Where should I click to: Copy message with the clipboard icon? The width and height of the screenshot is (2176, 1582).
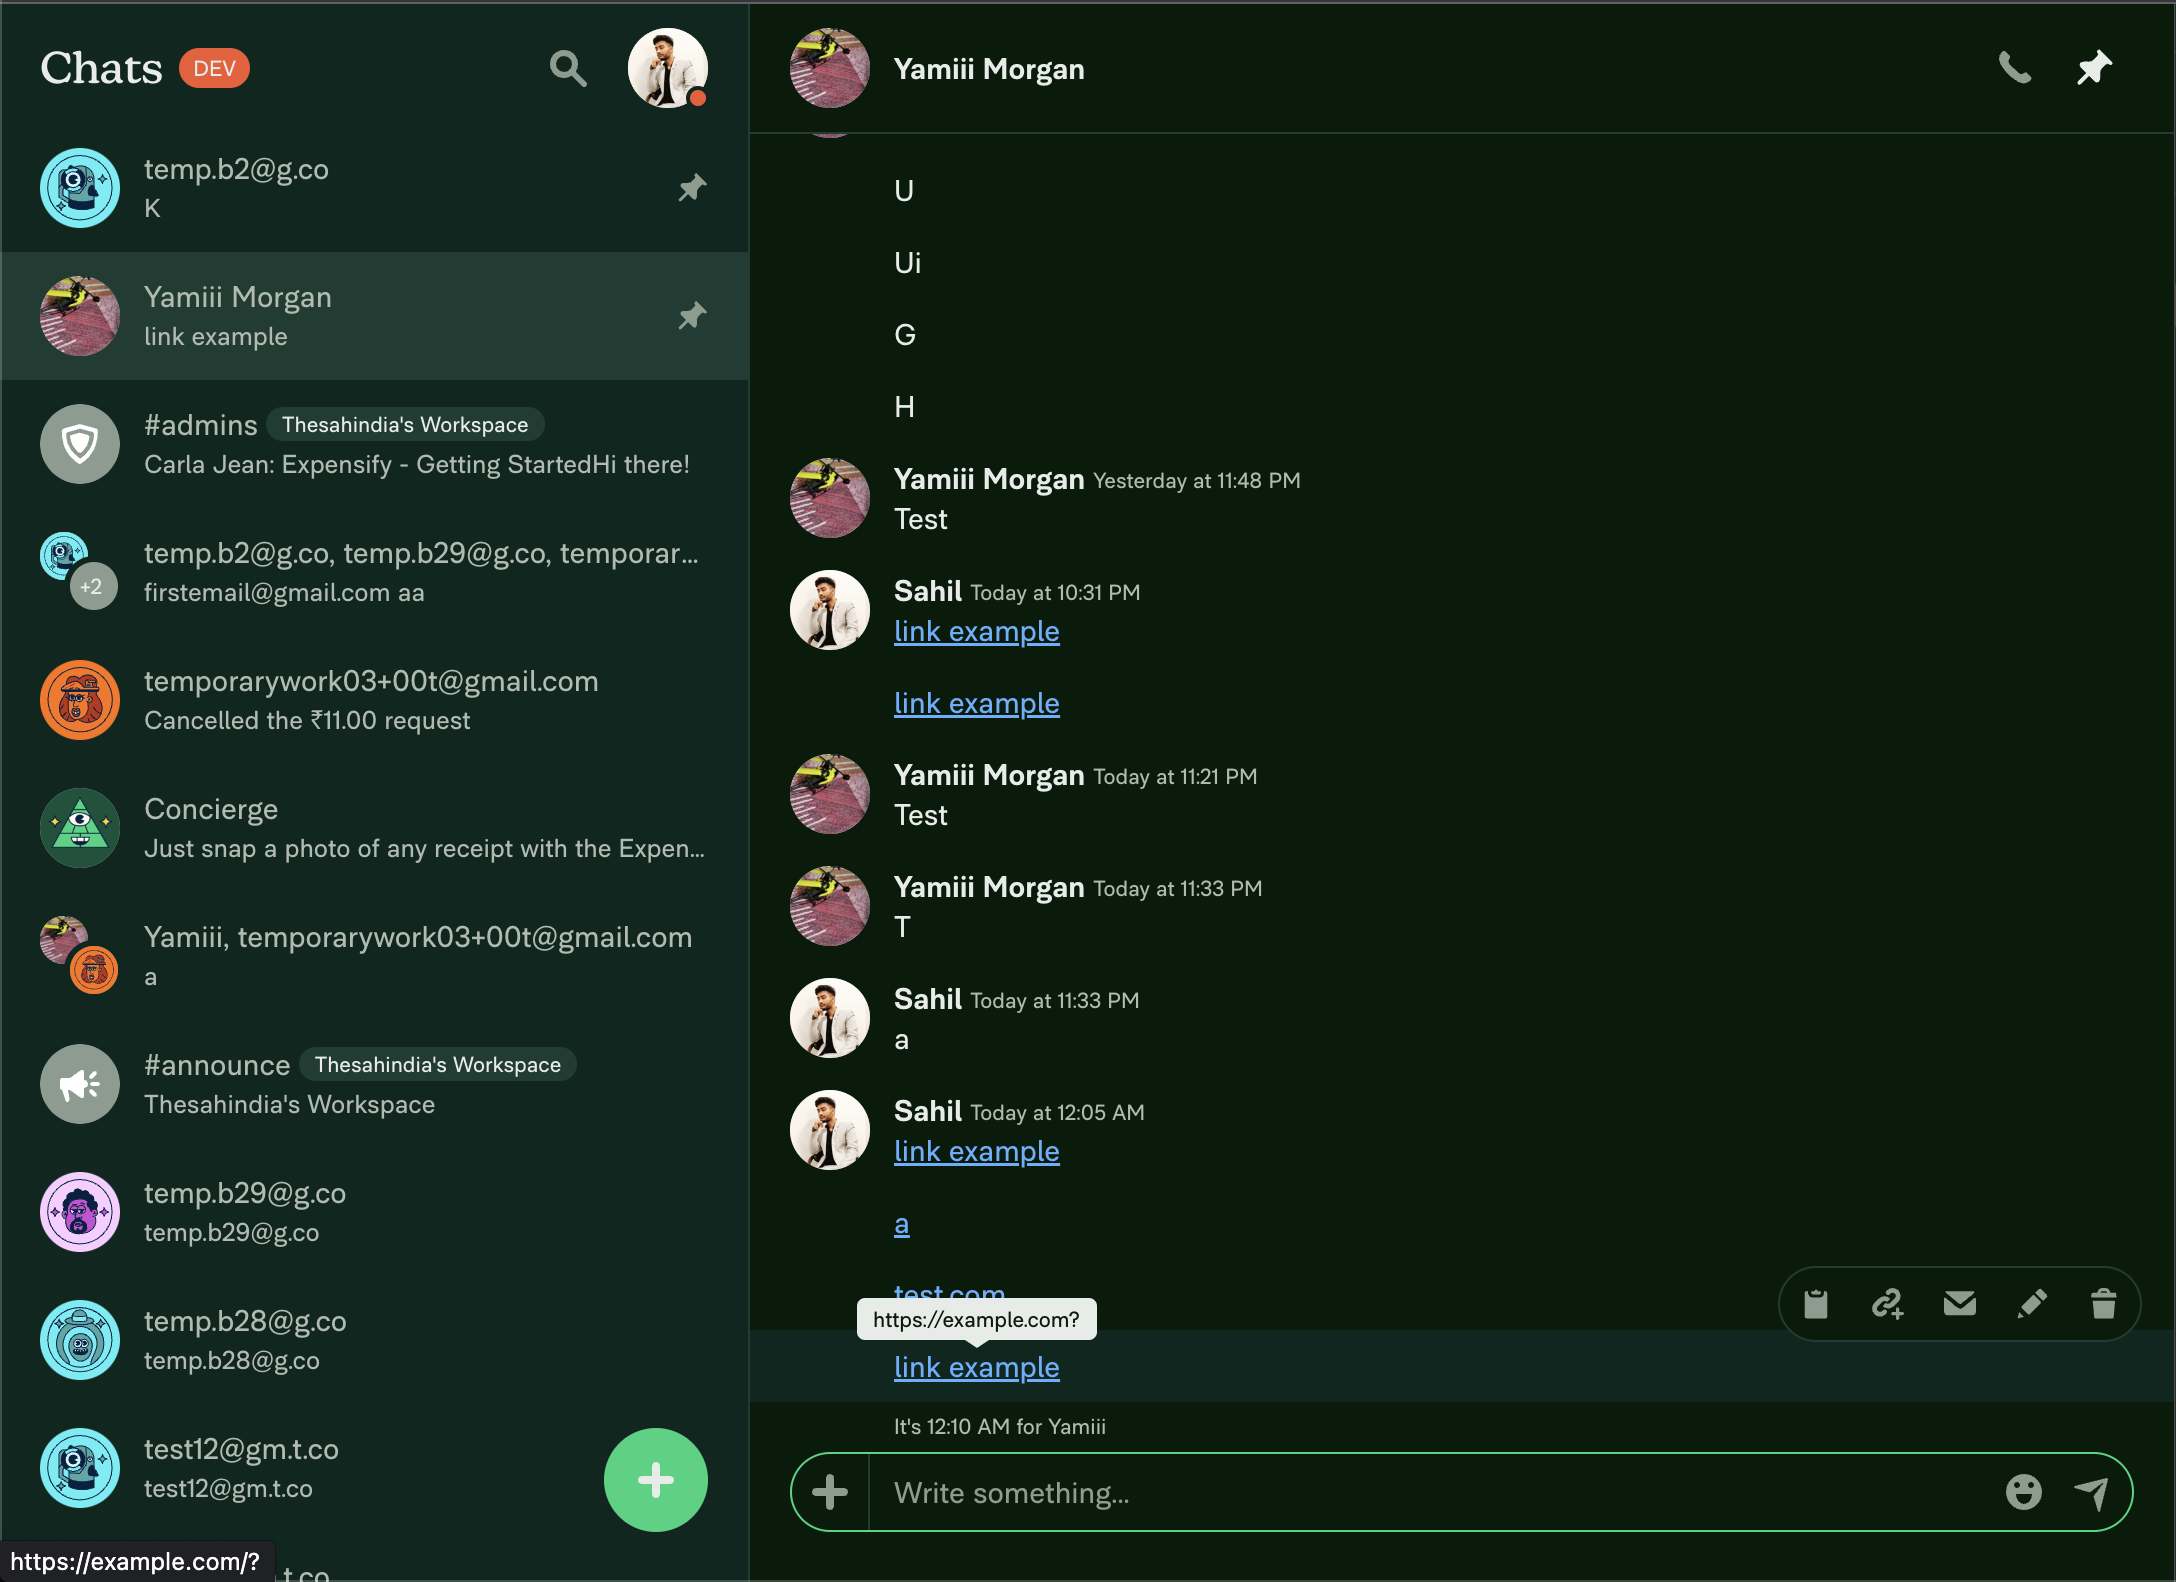[1816, 1304]
